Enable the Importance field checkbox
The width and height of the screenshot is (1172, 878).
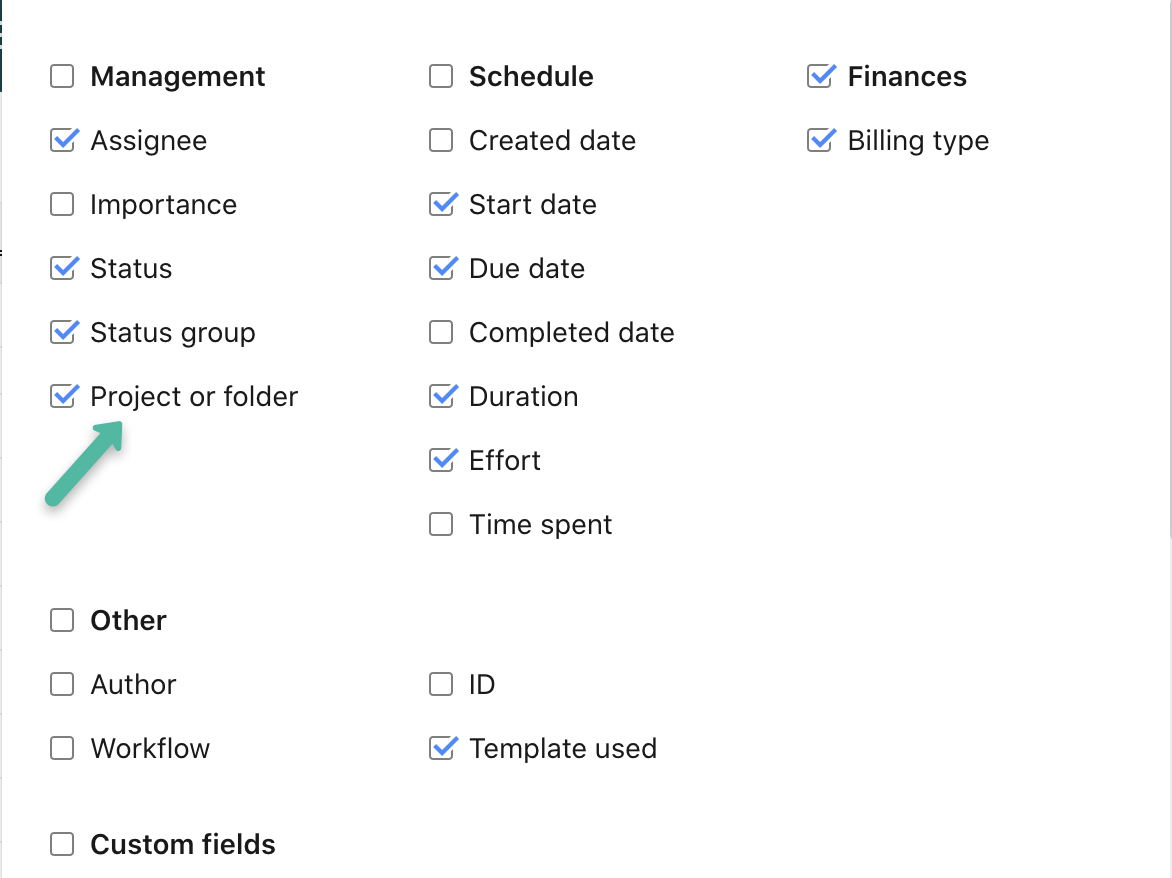click(x=62, y=205)
